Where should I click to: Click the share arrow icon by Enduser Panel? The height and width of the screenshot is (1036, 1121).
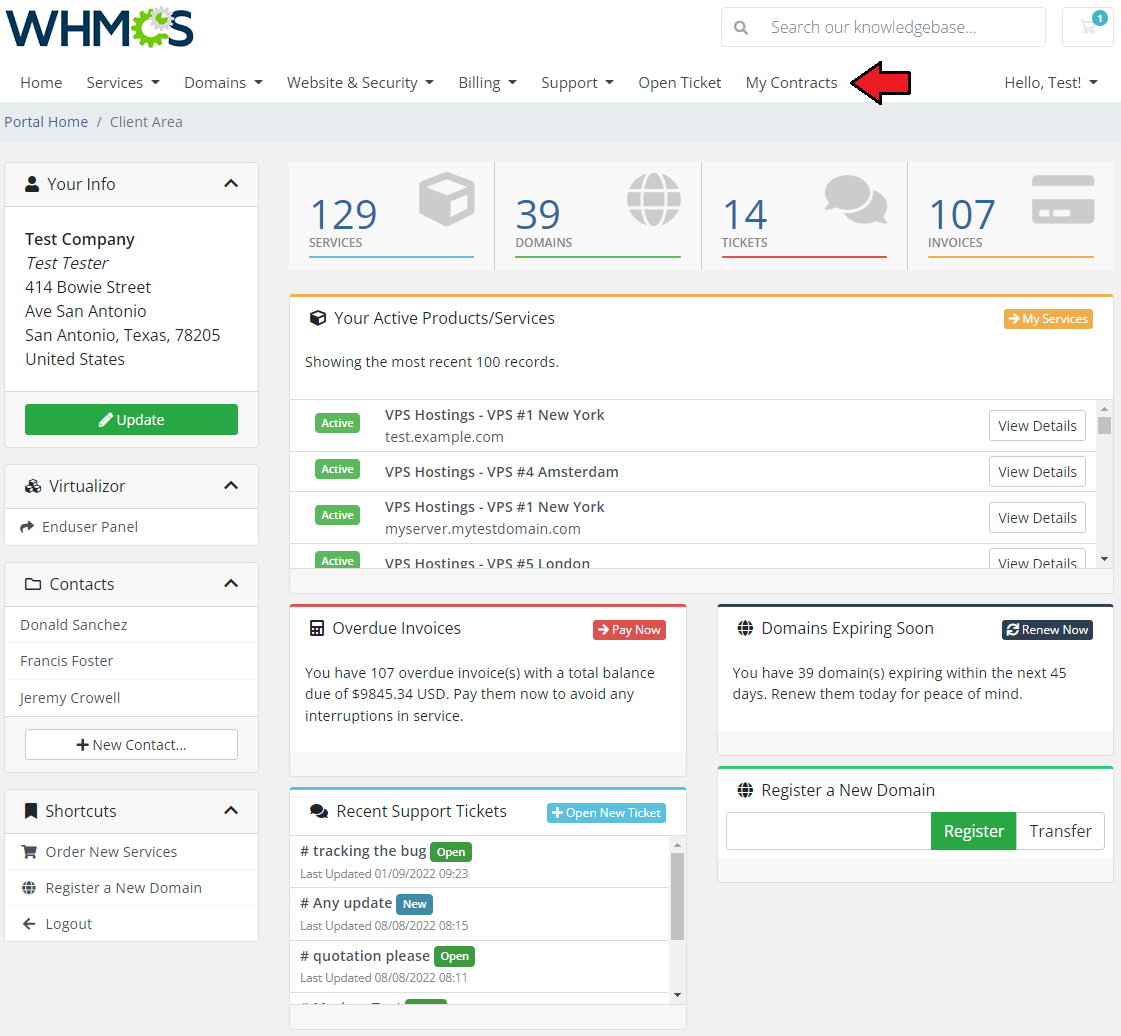pyautogui.click(x=27, y=527)
